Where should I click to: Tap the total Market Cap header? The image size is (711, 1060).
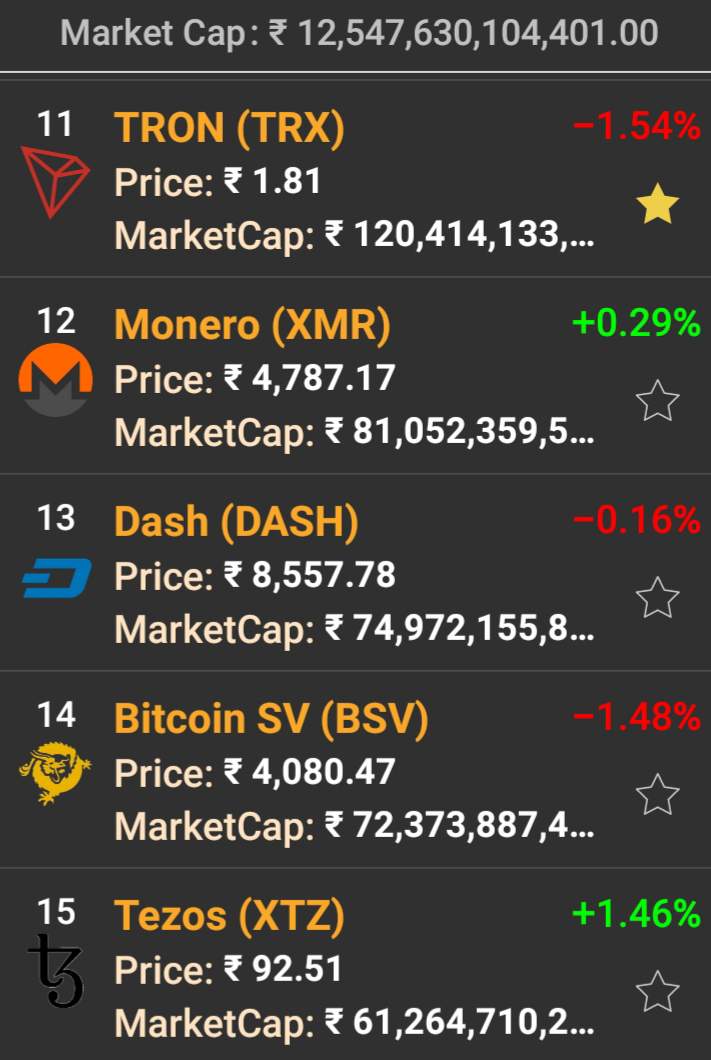358,34
